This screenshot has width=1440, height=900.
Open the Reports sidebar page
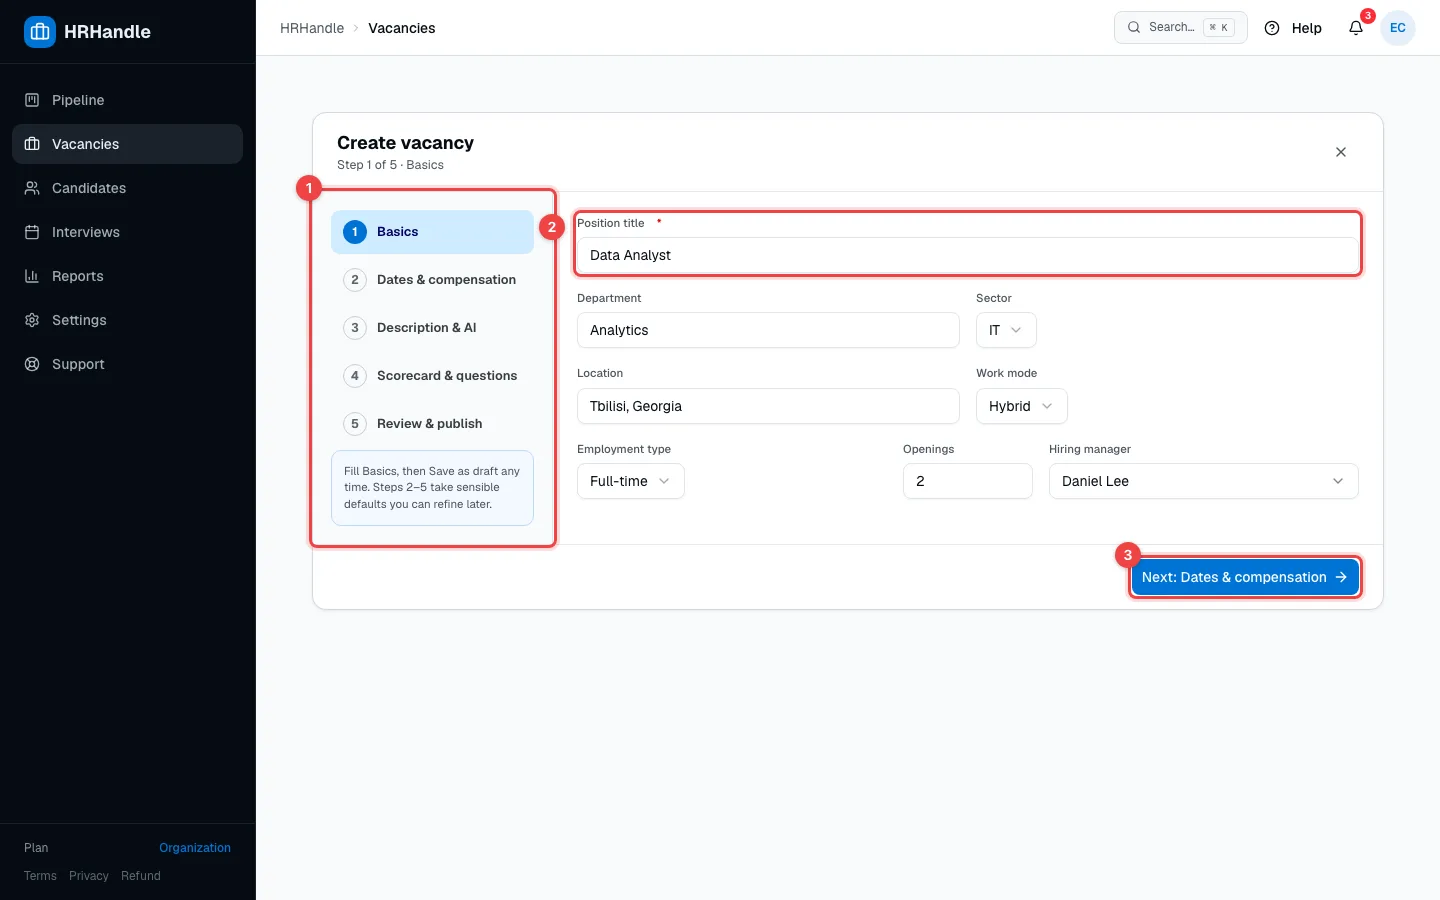[x=127, y=276]
